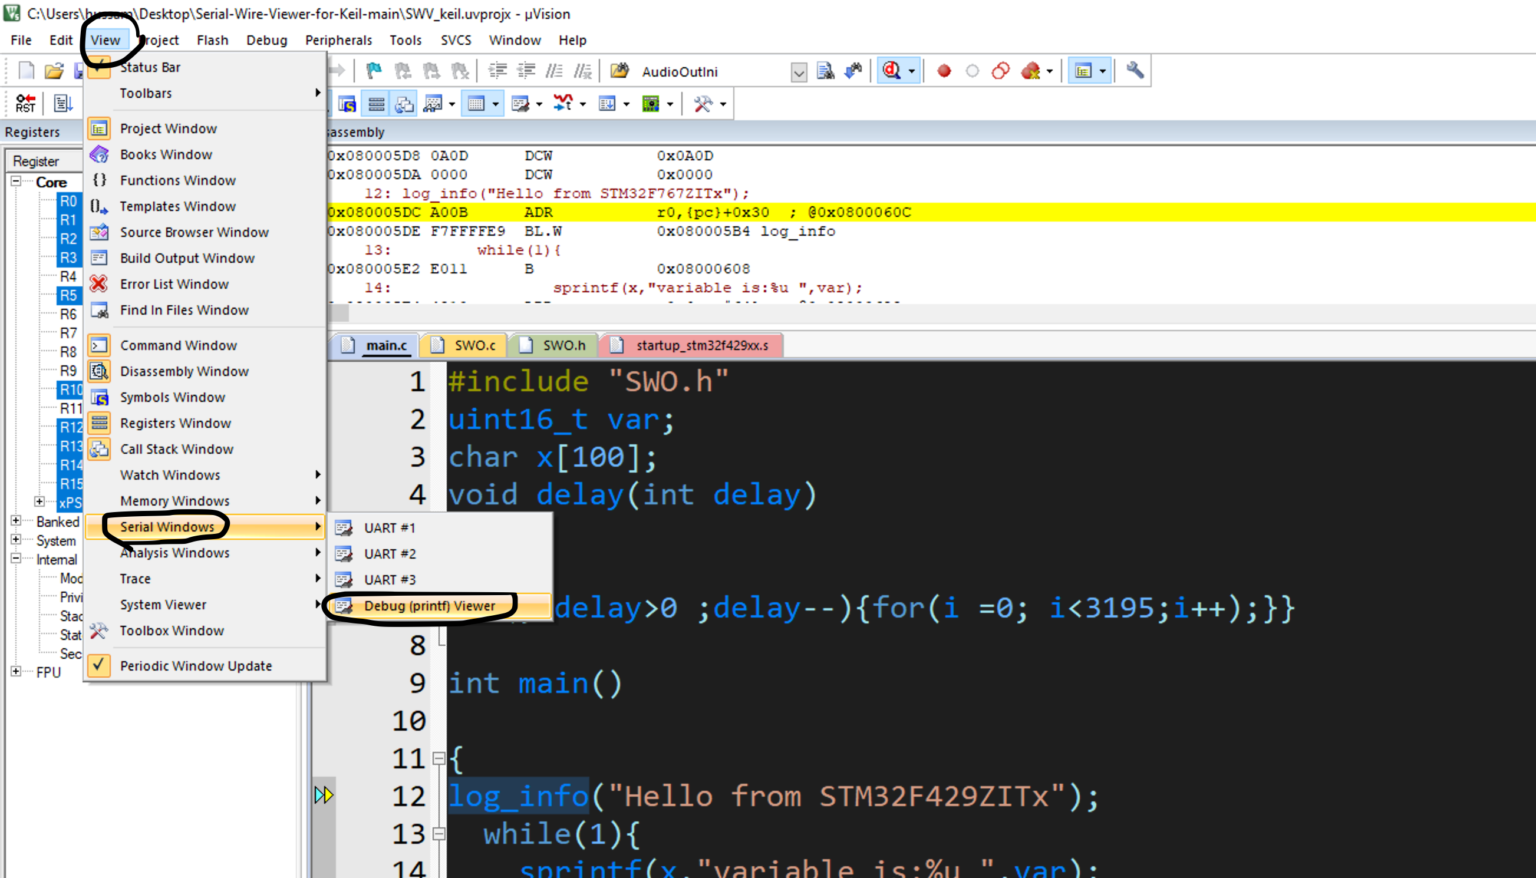Open a project using the folder icon
1536x878 pixels.
[55, 70]
